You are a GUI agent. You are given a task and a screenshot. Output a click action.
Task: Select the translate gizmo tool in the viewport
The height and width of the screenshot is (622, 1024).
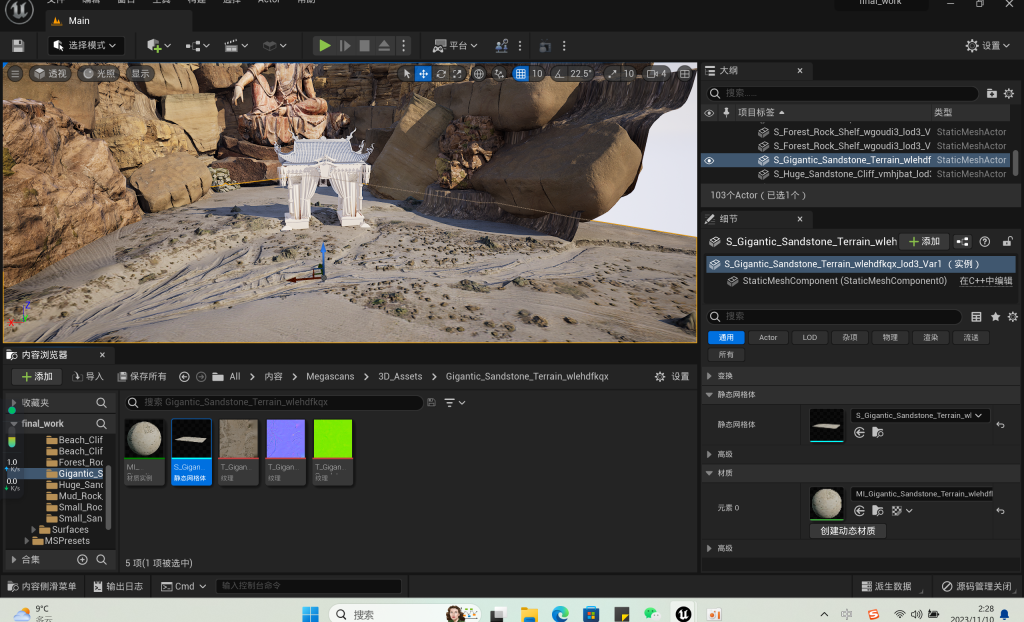click(423, 74)
